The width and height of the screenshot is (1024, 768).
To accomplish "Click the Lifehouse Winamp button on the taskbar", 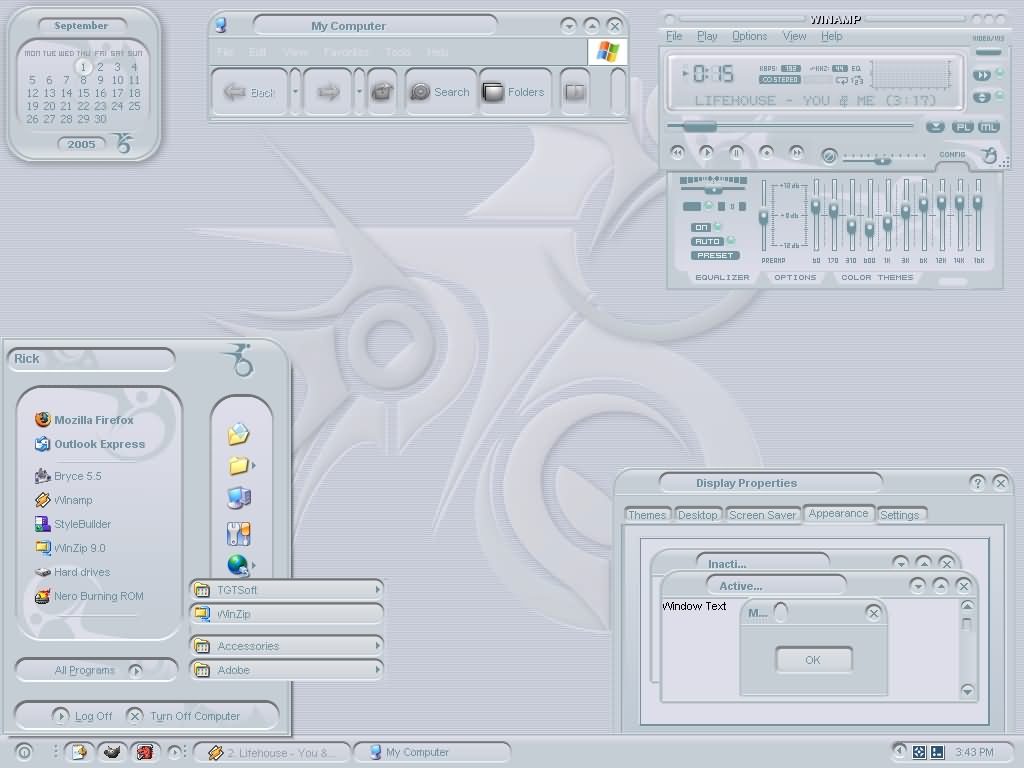I will (x=272, y=752).
